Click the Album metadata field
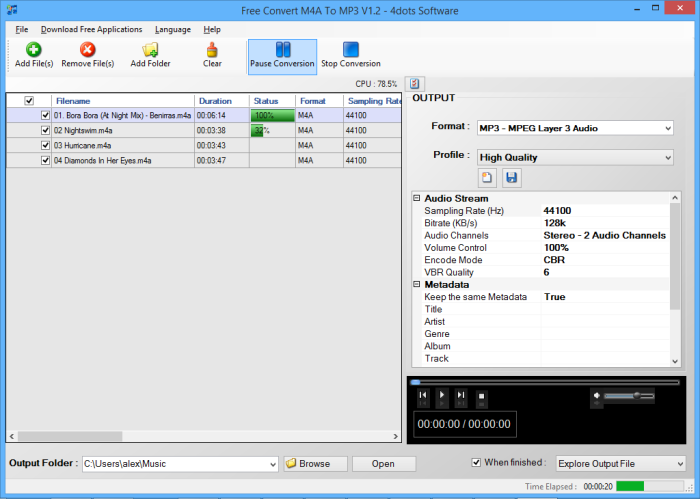This screenshot has width=700, height=499. 605,346
